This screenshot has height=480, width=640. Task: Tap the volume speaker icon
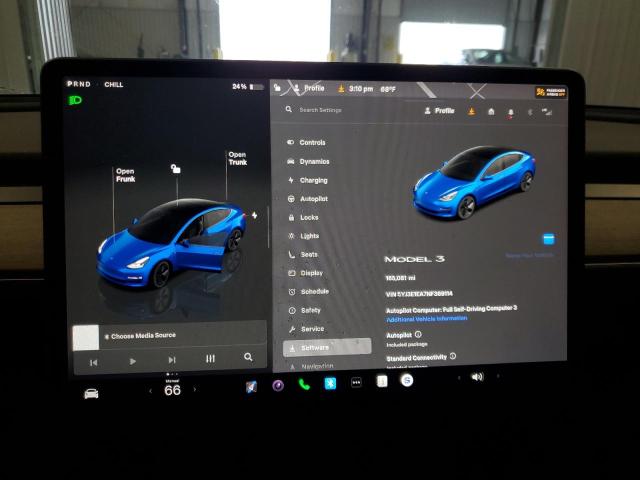(477, 377)
